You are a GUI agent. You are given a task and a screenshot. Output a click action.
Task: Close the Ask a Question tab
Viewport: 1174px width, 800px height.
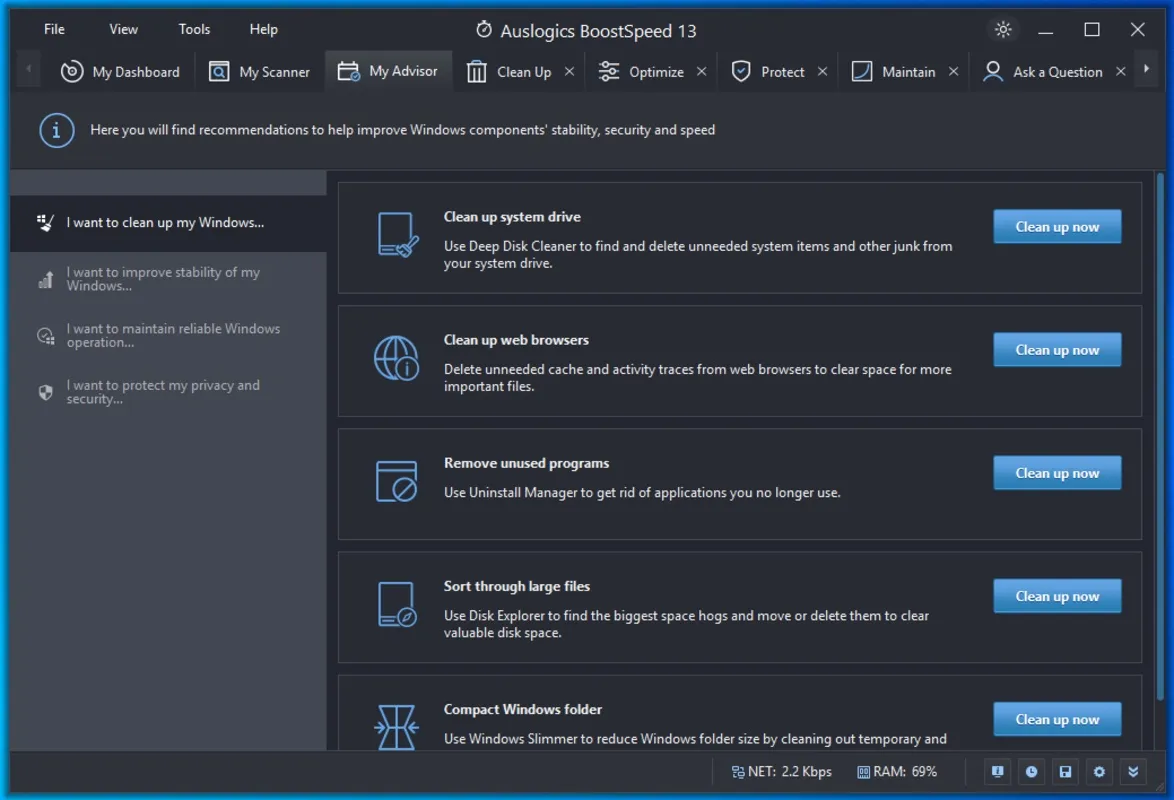[1121, 71]
